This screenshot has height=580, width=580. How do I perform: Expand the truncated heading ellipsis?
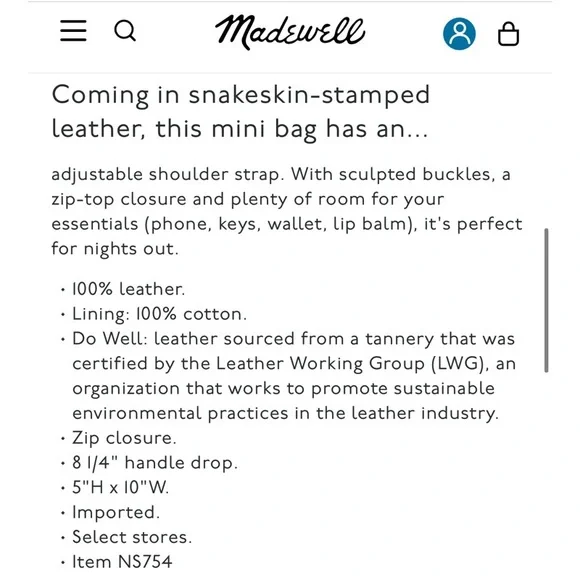tap(417, 130)
